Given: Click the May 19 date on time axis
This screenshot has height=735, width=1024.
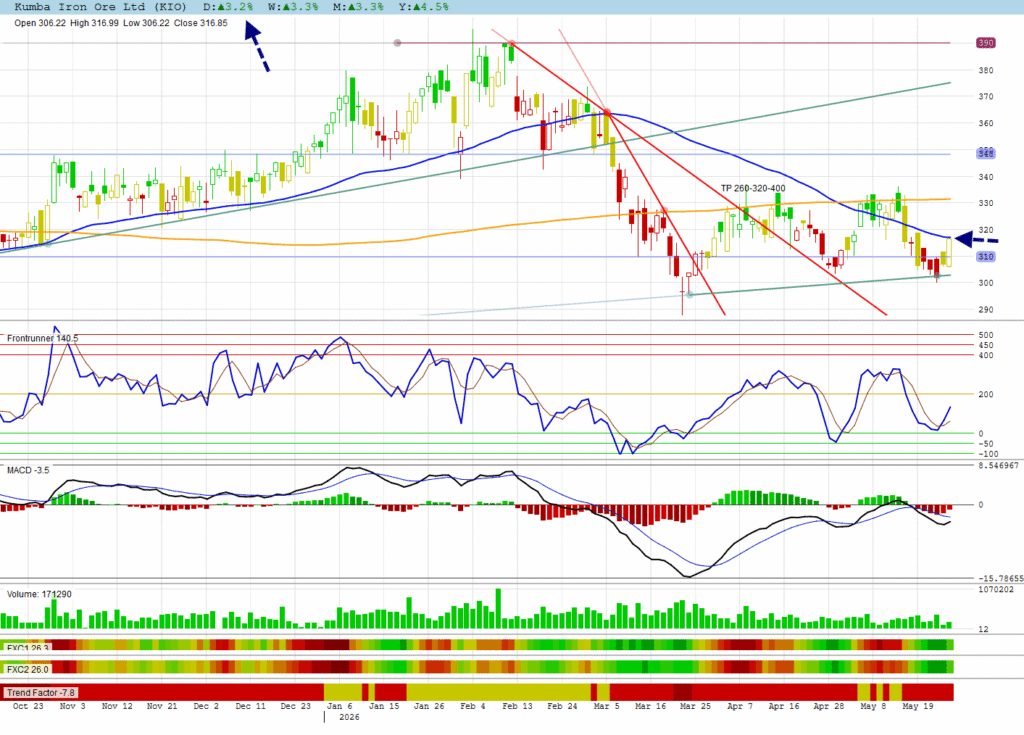Looking at the screenshot, I should 918,706.
